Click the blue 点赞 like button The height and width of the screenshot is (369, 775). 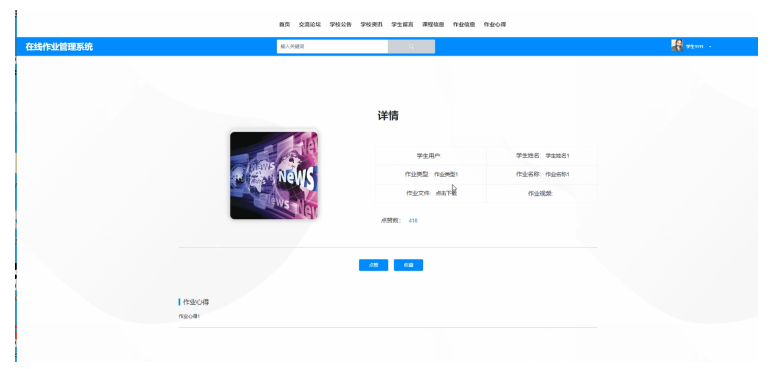(373, 265)
